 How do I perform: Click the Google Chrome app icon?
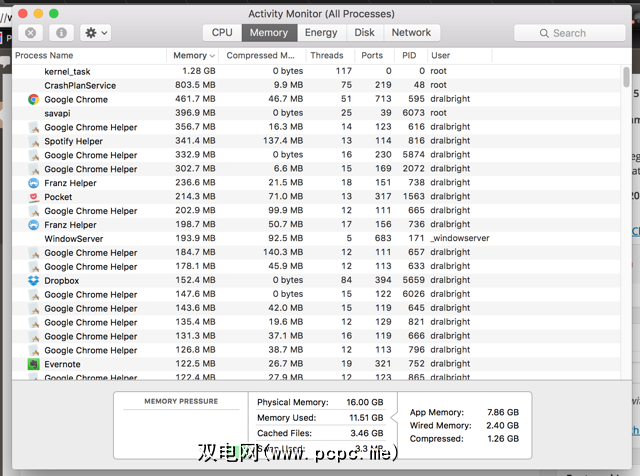tap(33, 99)
